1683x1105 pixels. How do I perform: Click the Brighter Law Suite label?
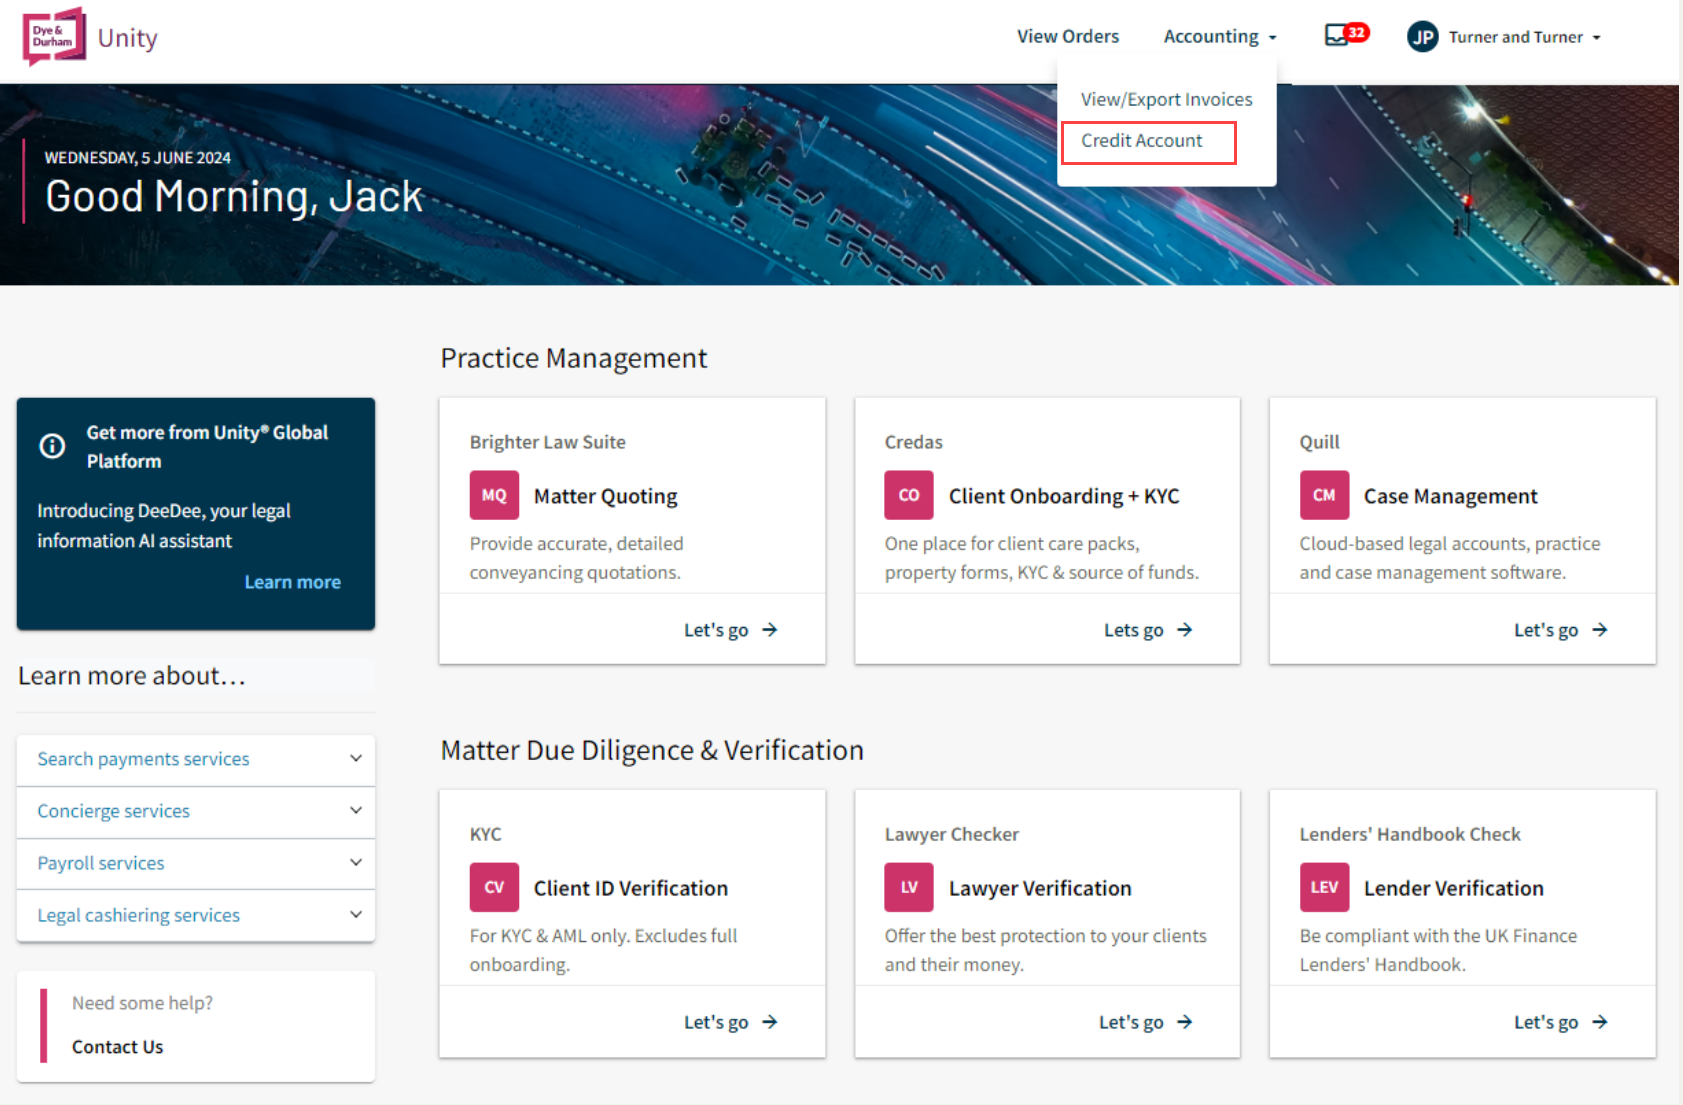click(x=547, y=442)
